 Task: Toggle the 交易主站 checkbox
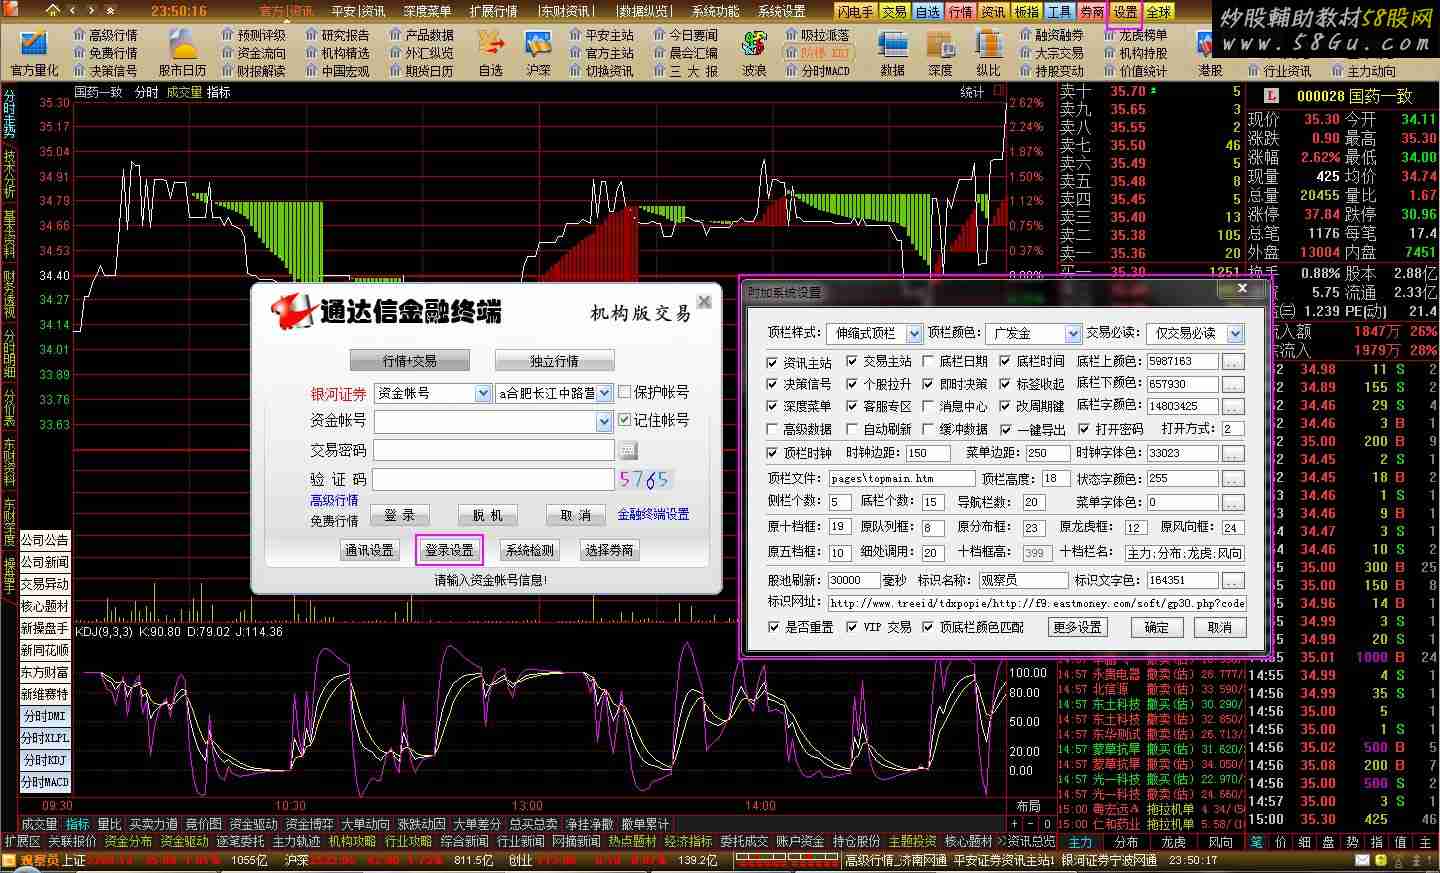(x=852, y=361)
